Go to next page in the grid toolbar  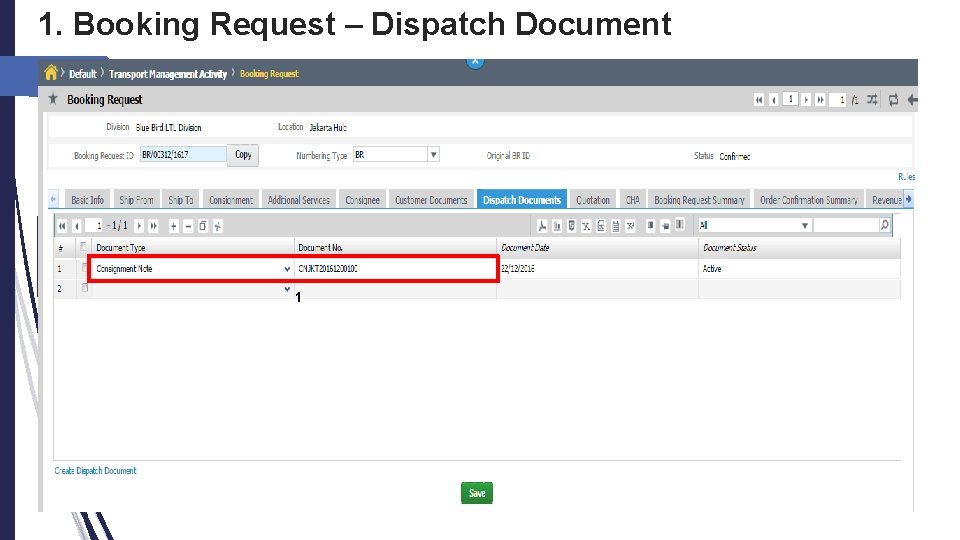pyautogui.click(x=139, y=226)
